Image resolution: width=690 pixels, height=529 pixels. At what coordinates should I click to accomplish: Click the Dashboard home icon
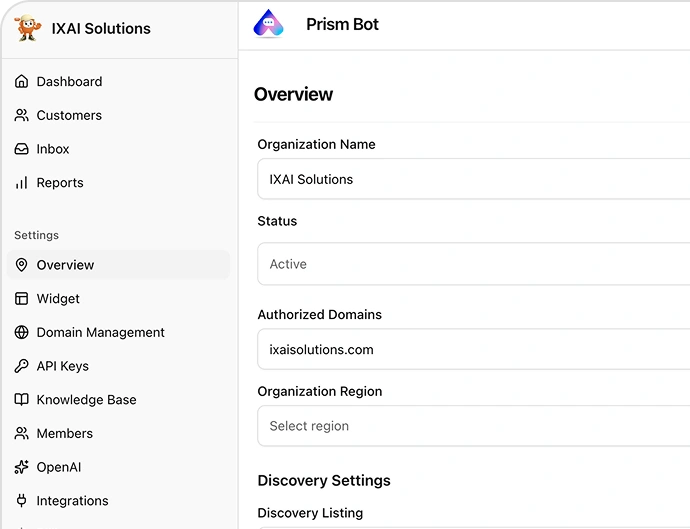21,81
